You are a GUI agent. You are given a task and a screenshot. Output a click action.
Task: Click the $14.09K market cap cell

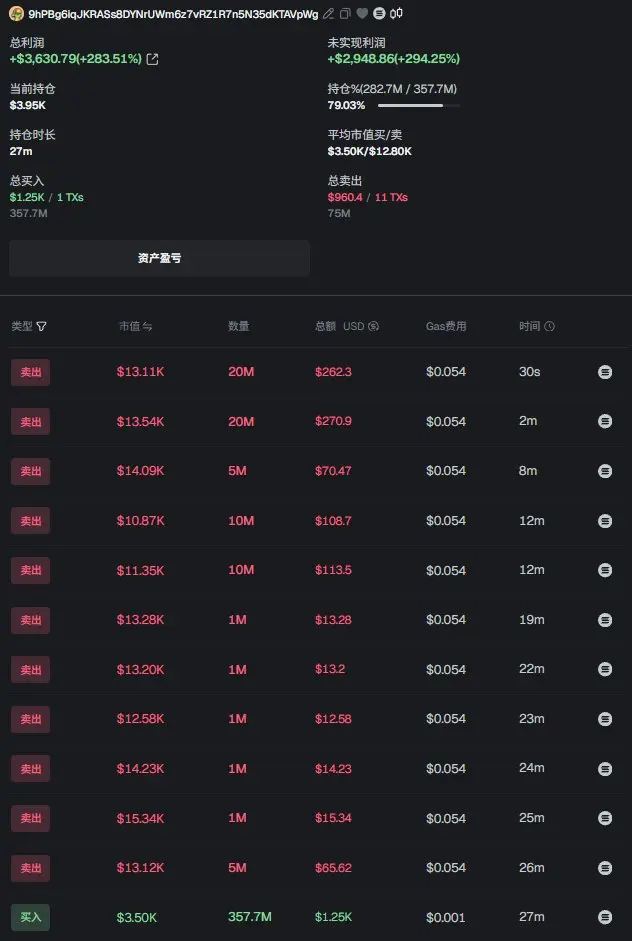tap(140, 471)
